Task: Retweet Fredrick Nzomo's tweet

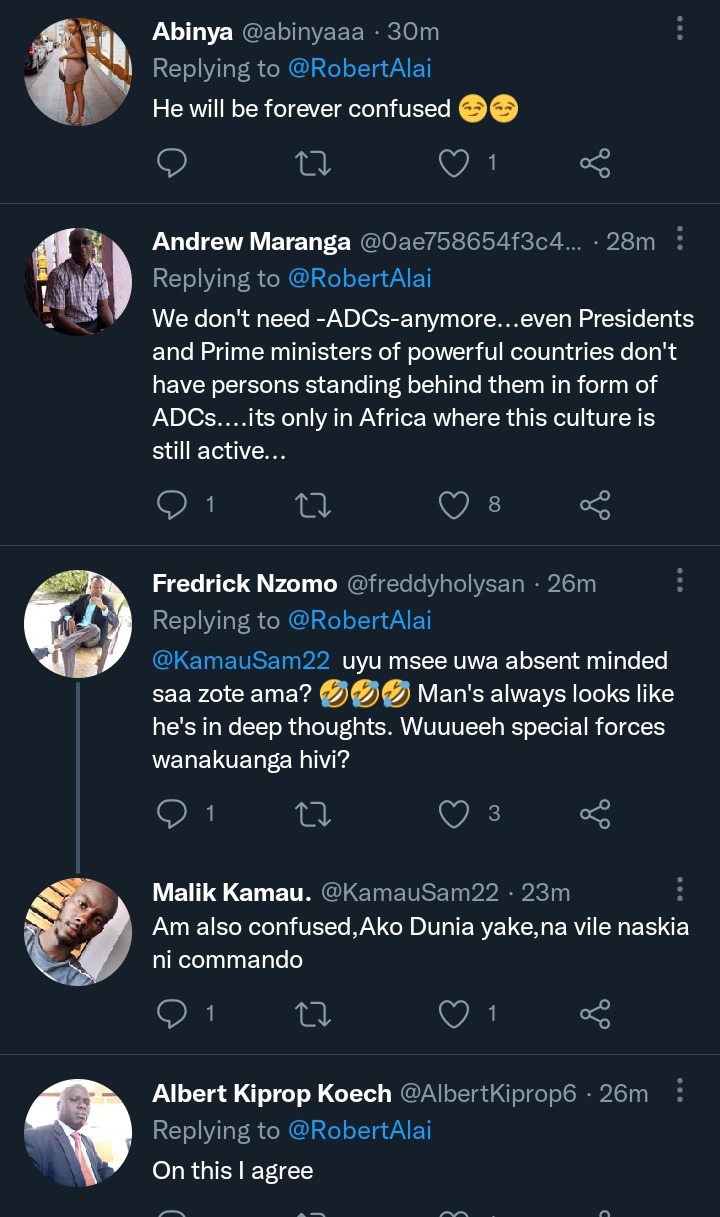Action: (x=313, y=814)
